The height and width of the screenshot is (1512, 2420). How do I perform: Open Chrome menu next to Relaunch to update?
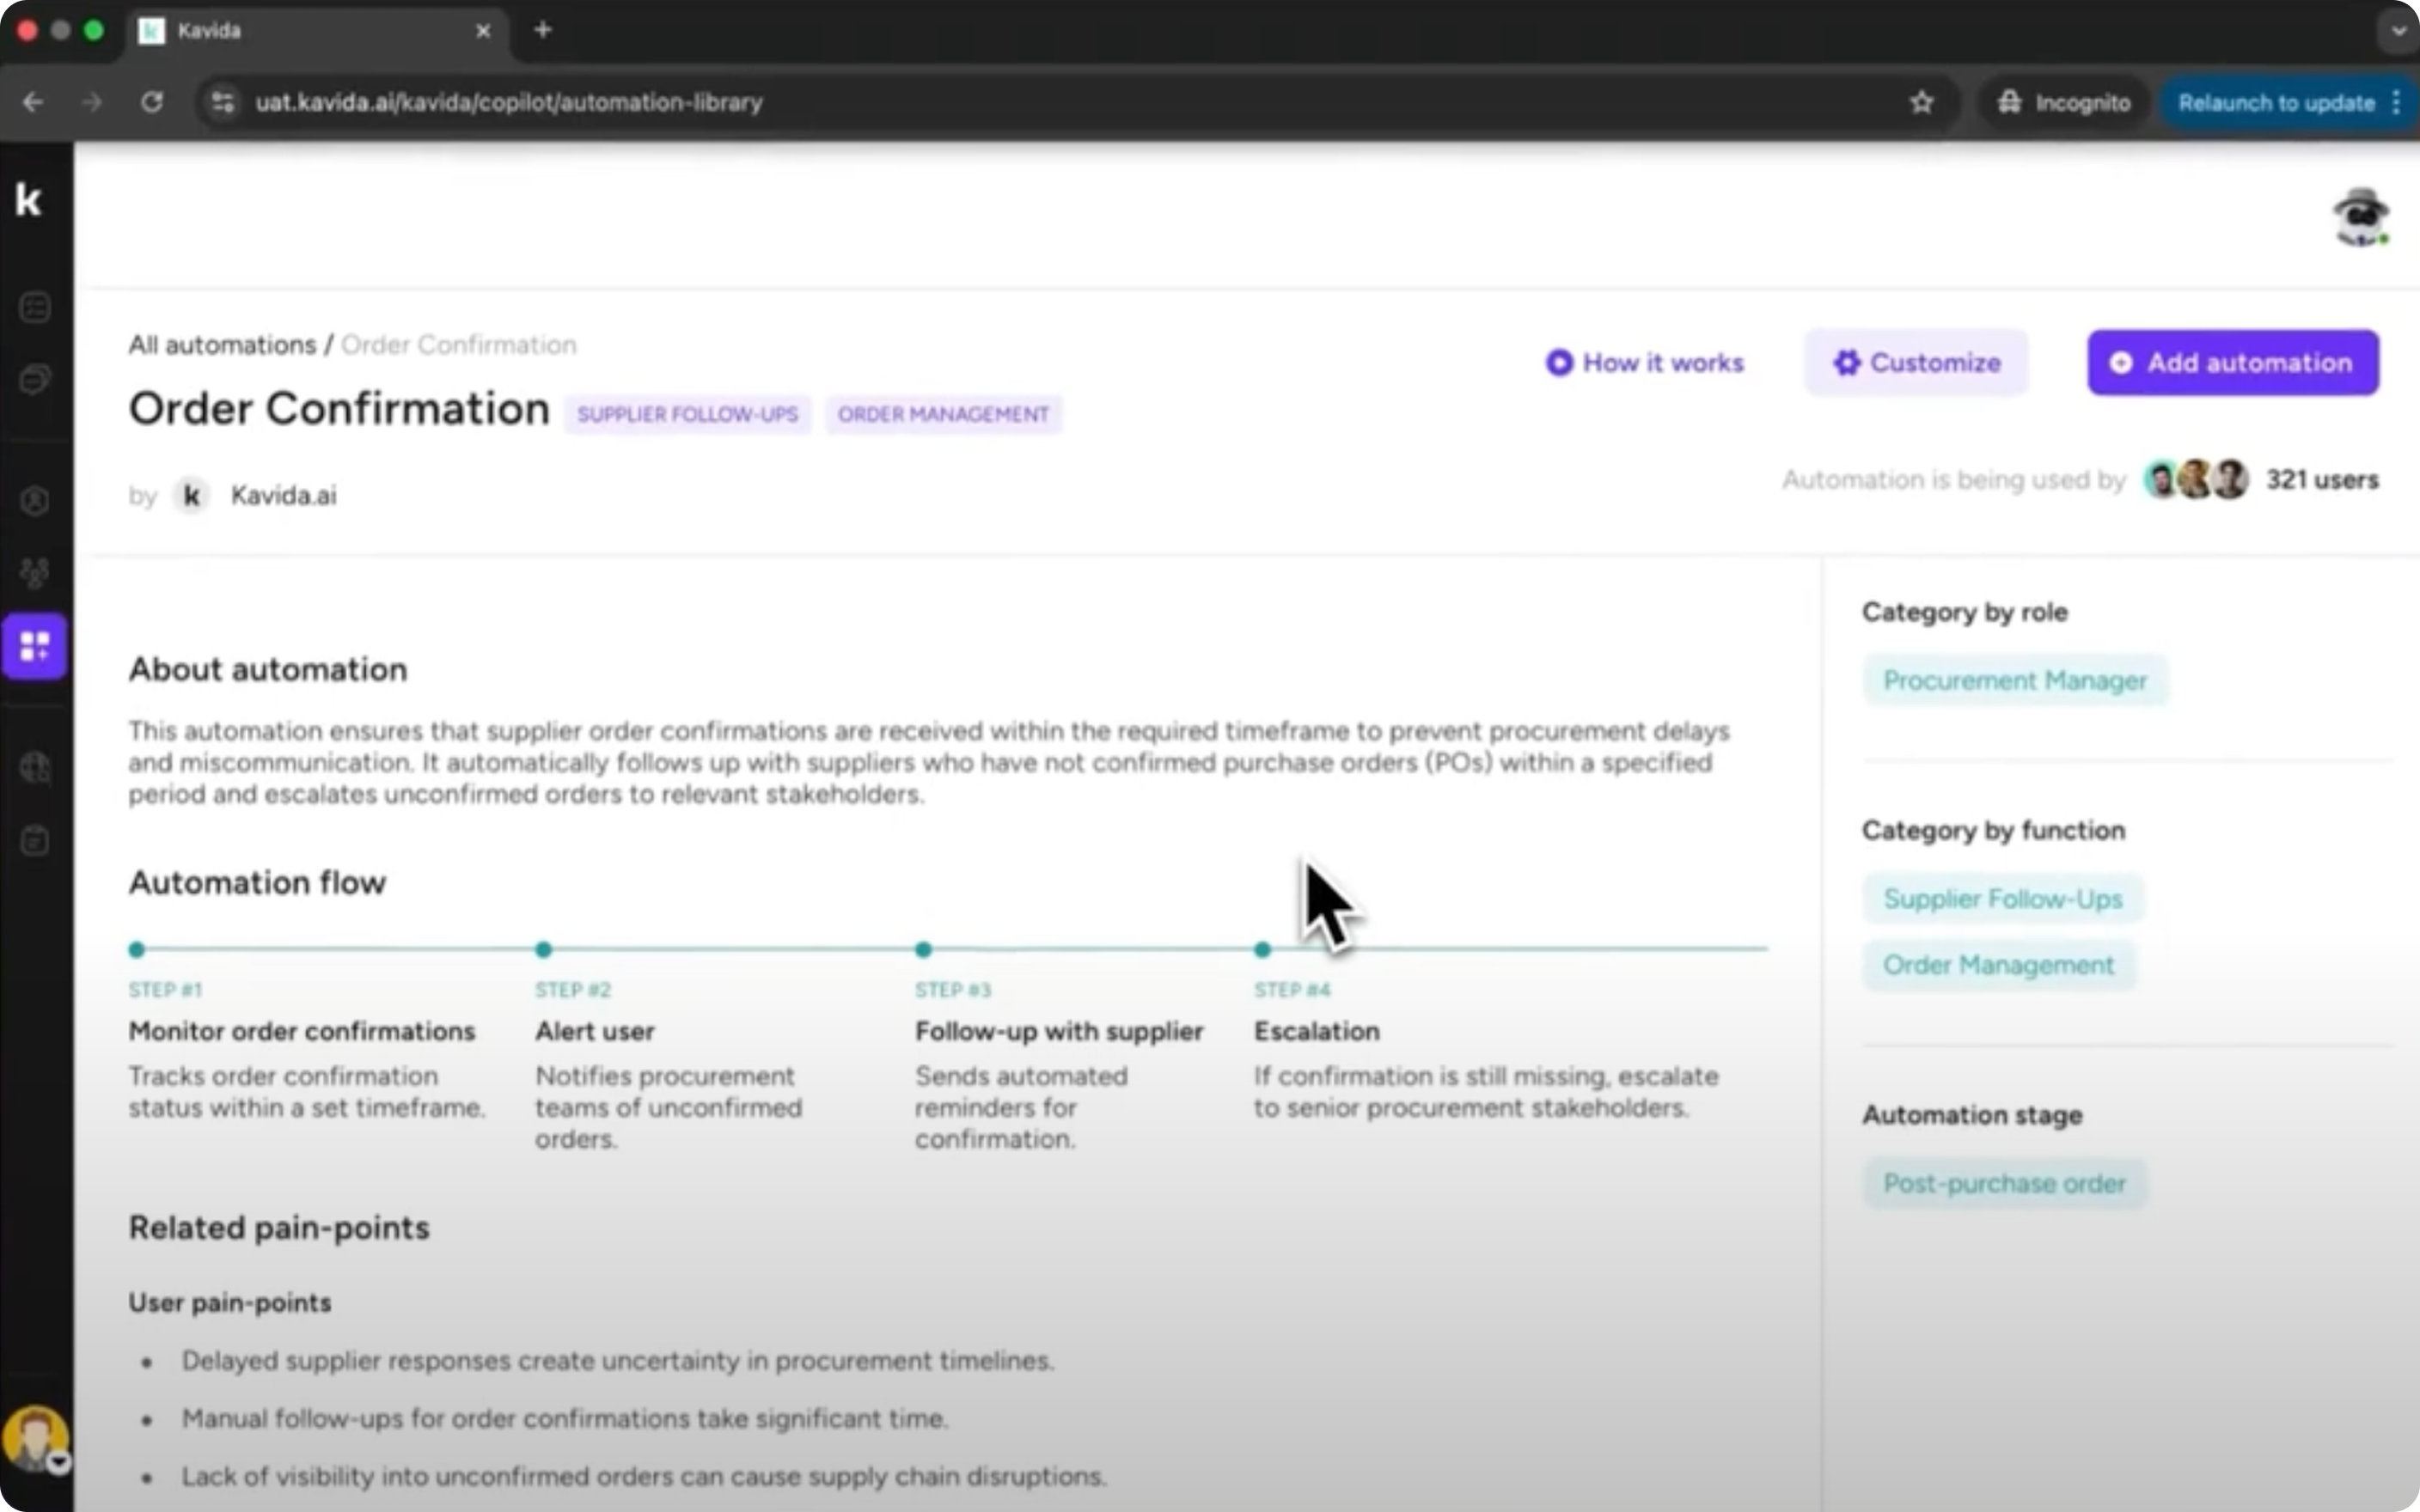tap(2396, 102)
